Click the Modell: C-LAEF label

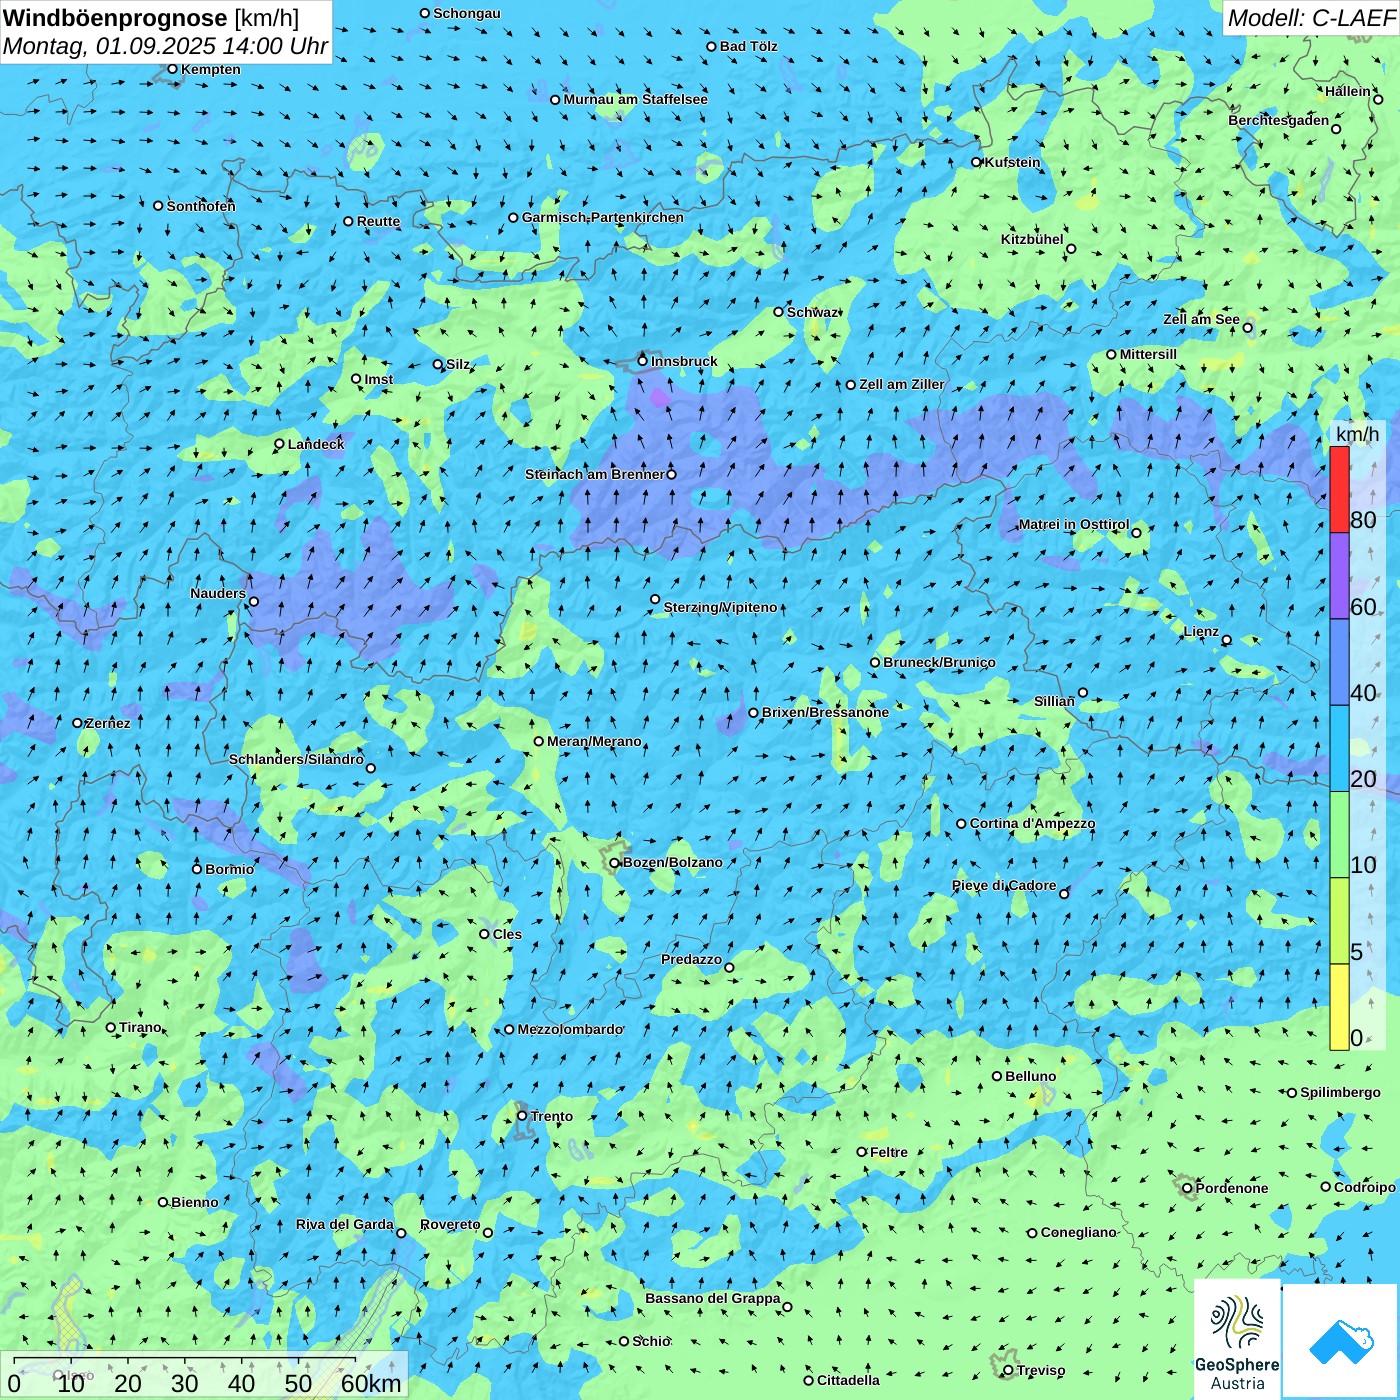pyautogui.click(x=1311, y=18)
